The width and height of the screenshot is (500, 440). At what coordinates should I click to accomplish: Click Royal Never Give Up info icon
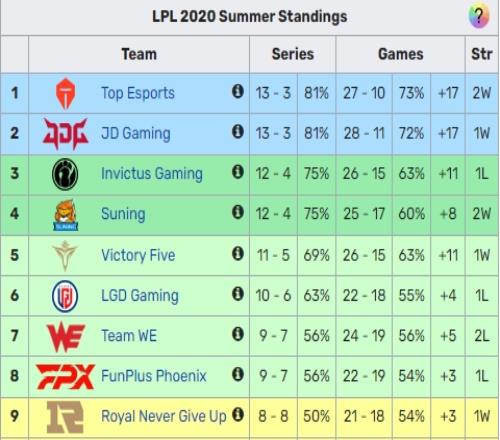238,415
